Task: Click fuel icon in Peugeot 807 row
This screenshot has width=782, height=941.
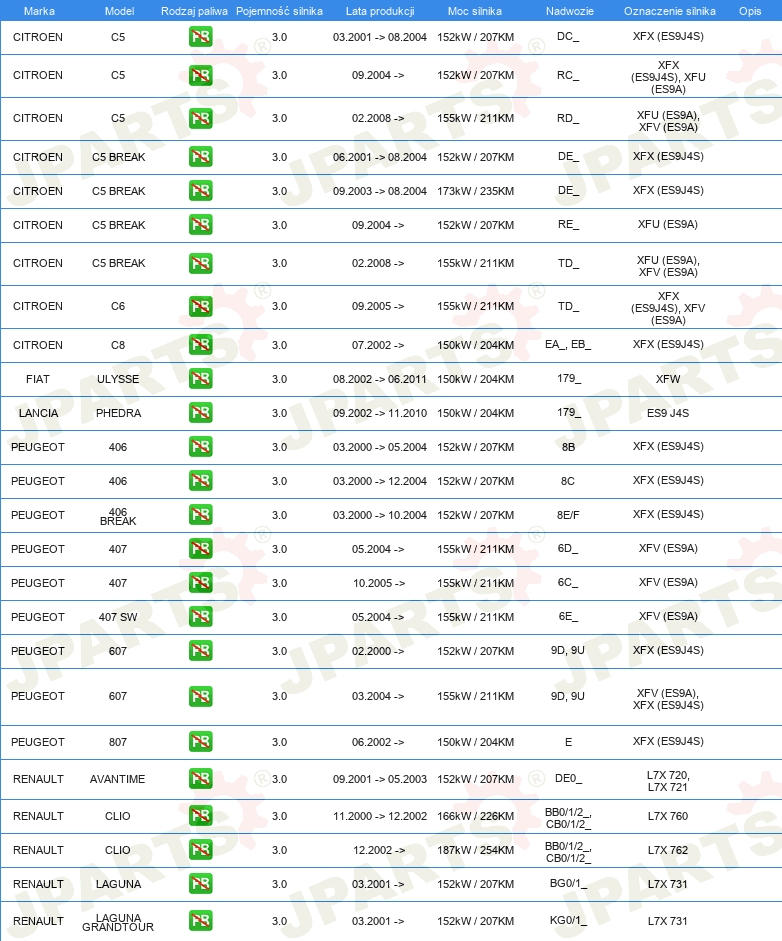Action: click(200, 742)
